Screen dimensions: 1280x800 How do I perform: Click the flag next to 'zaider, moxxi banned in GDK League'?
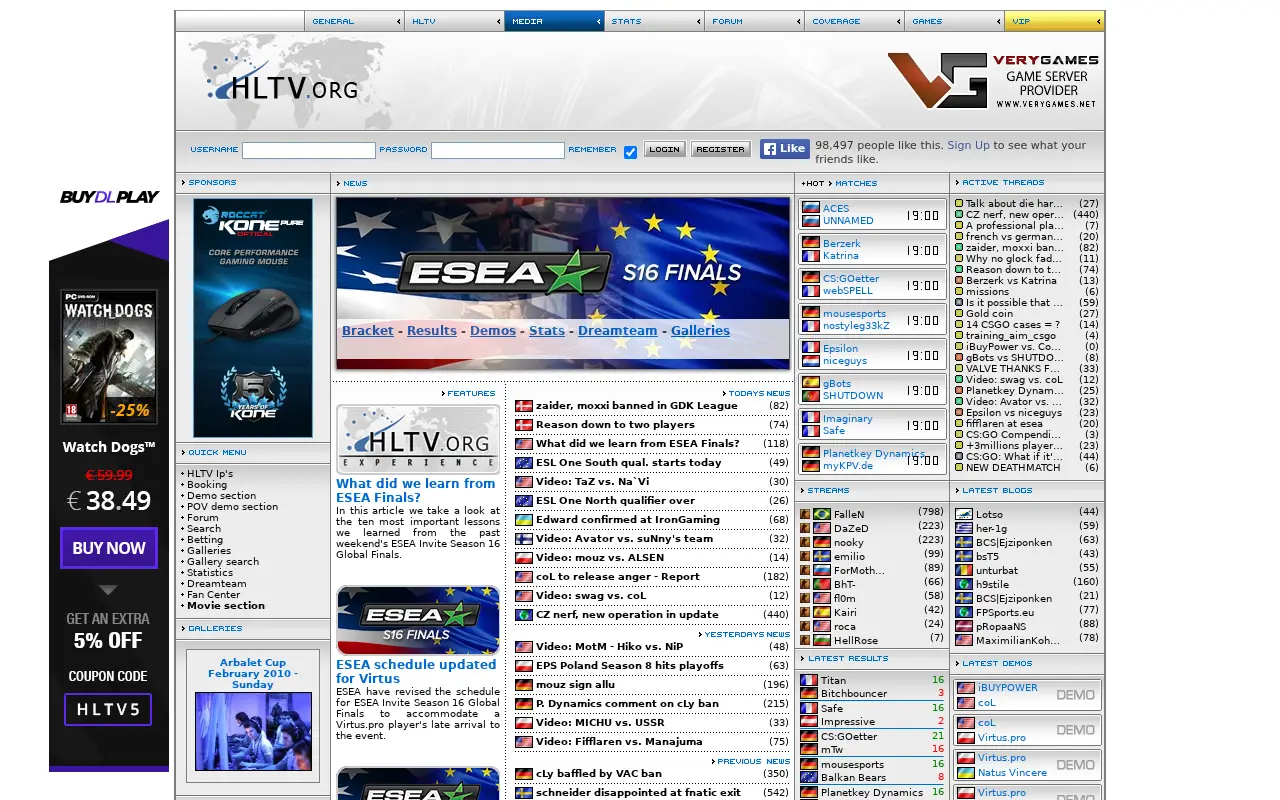(x=524, y=406)
